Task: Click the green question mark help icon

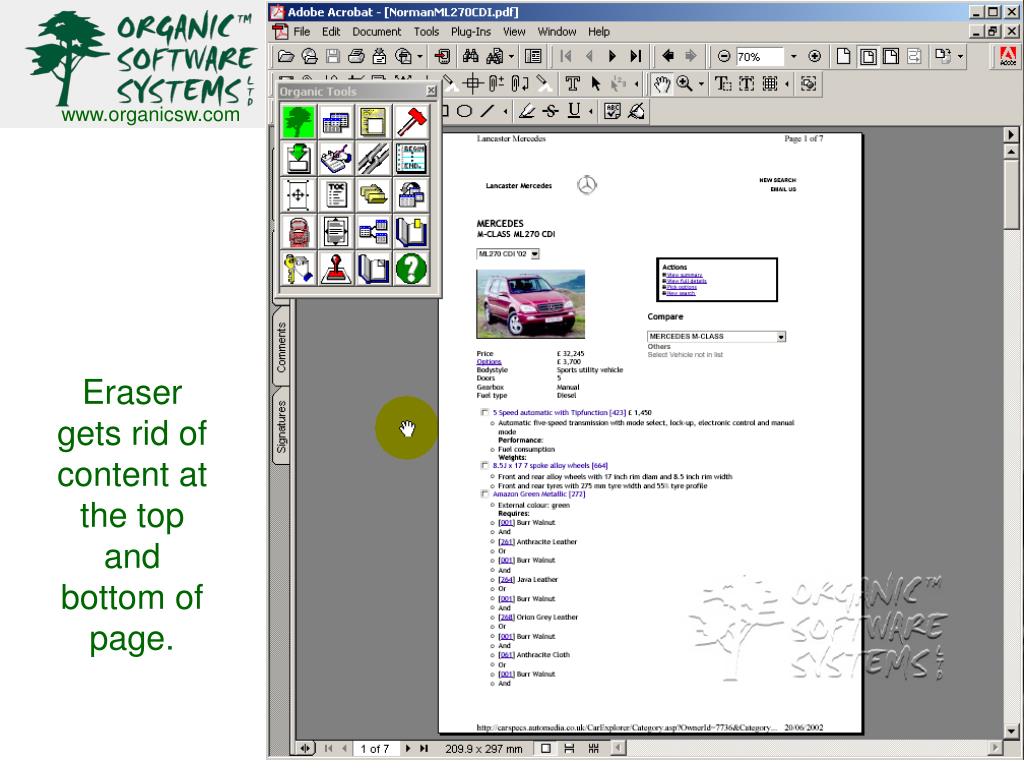Action: pyautogui.click(x=411, y=268)
